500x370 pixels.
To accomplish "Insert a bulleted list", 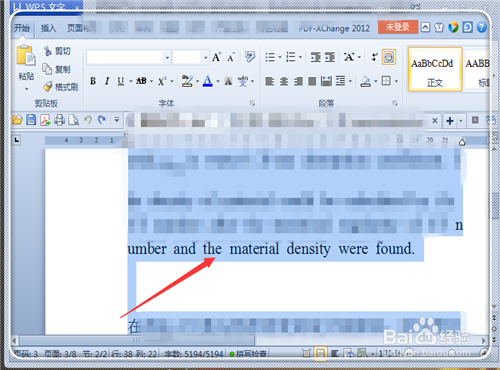I will tap(270, 57).
